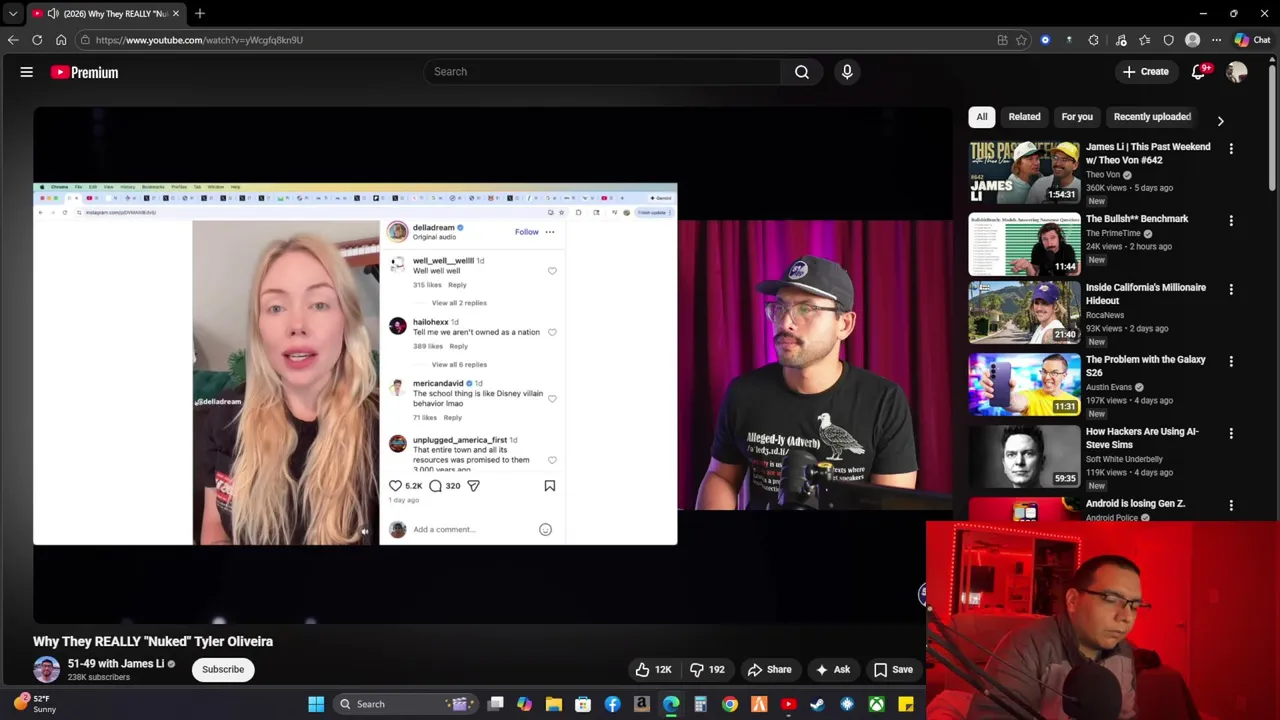Screen dimensions: 1280x720
Task: Open options for The Bullsh** Benchmark video
Action: [x=1231, y=221]
